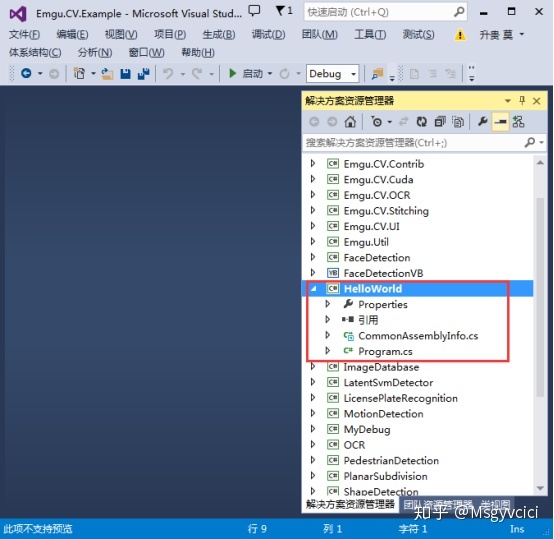Viewport: 554px width, 539px height.
Task: Expand the Emgu.CV.Contrib project
Action: click(313, 164)
